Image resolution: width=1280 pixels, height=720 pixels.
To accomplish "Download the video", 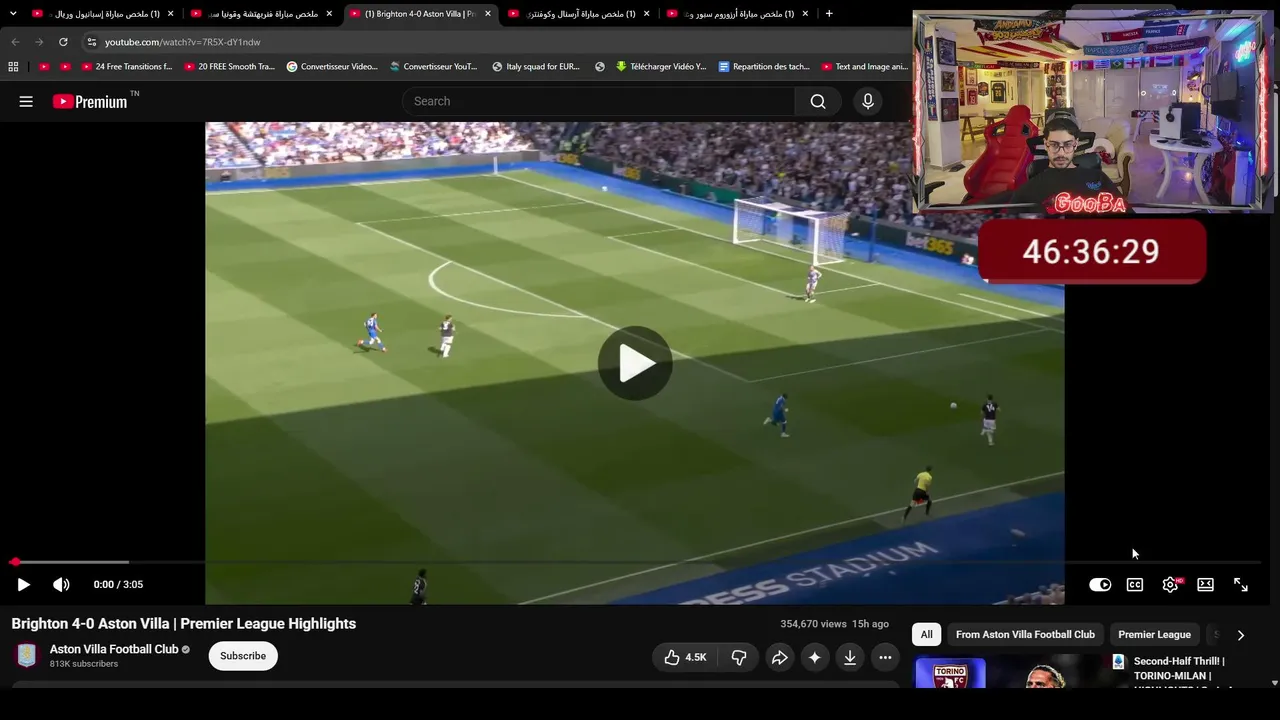I will [850, 657].
